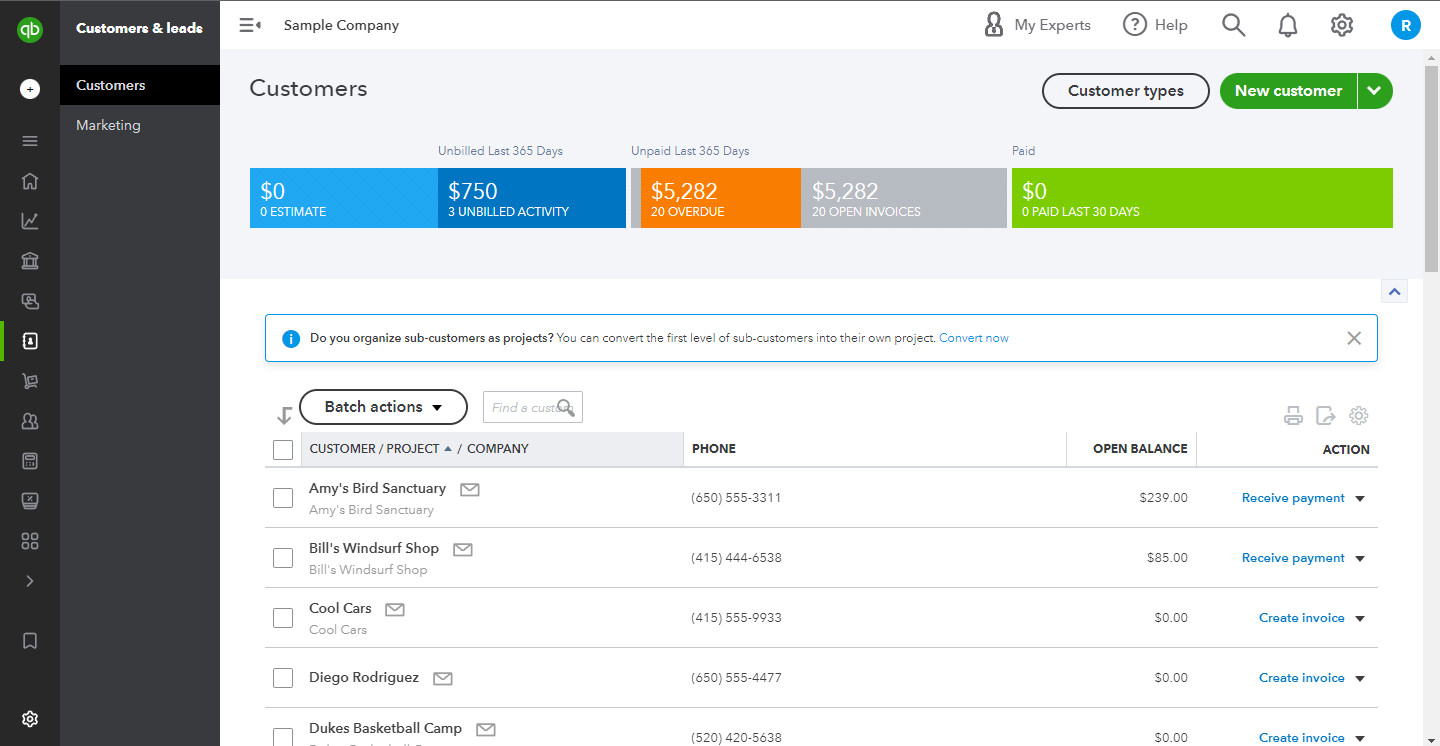Filter by $5,282 Overdue orange tile
The width and height of the screenshot is (1440, 746).
pyautogui.click(x=721, y=198)
